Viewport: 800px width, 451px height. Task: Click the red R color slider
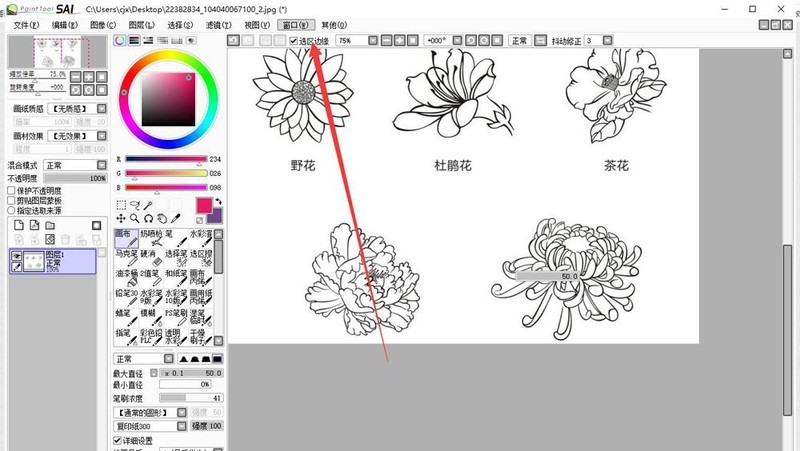coord(166,159)
